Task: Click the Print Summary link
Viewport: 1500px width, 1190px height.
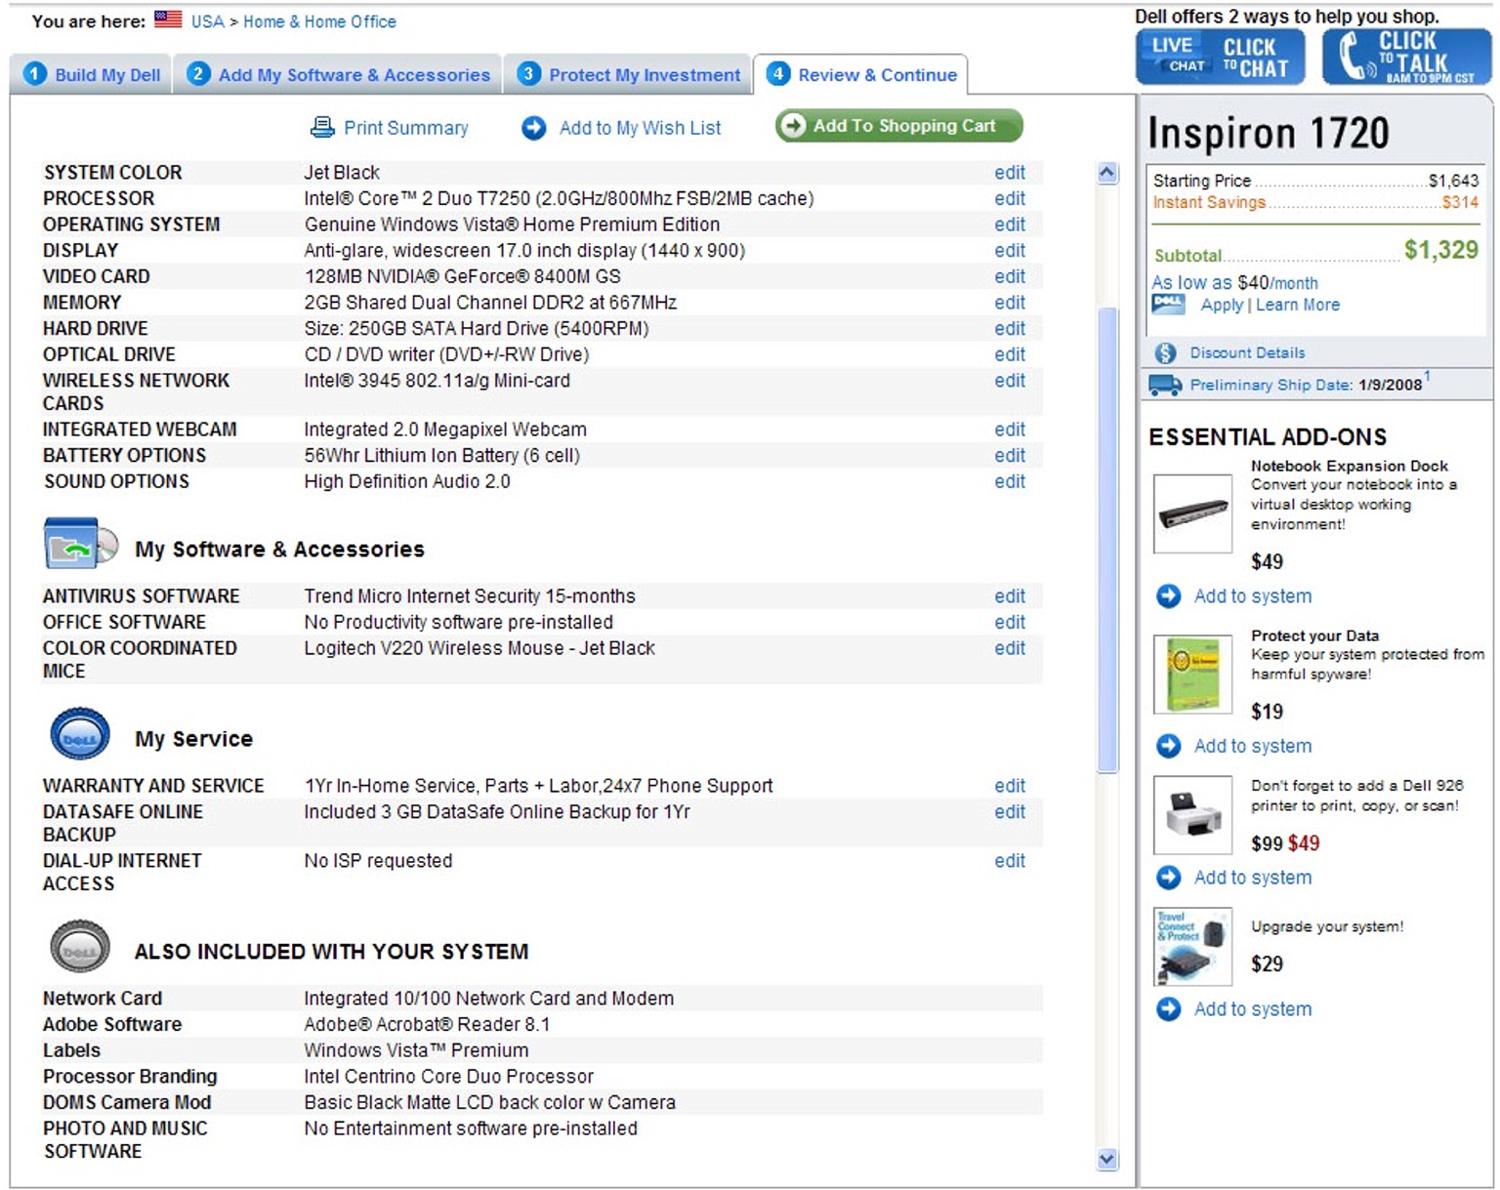Action: click(x=406, y=128)
